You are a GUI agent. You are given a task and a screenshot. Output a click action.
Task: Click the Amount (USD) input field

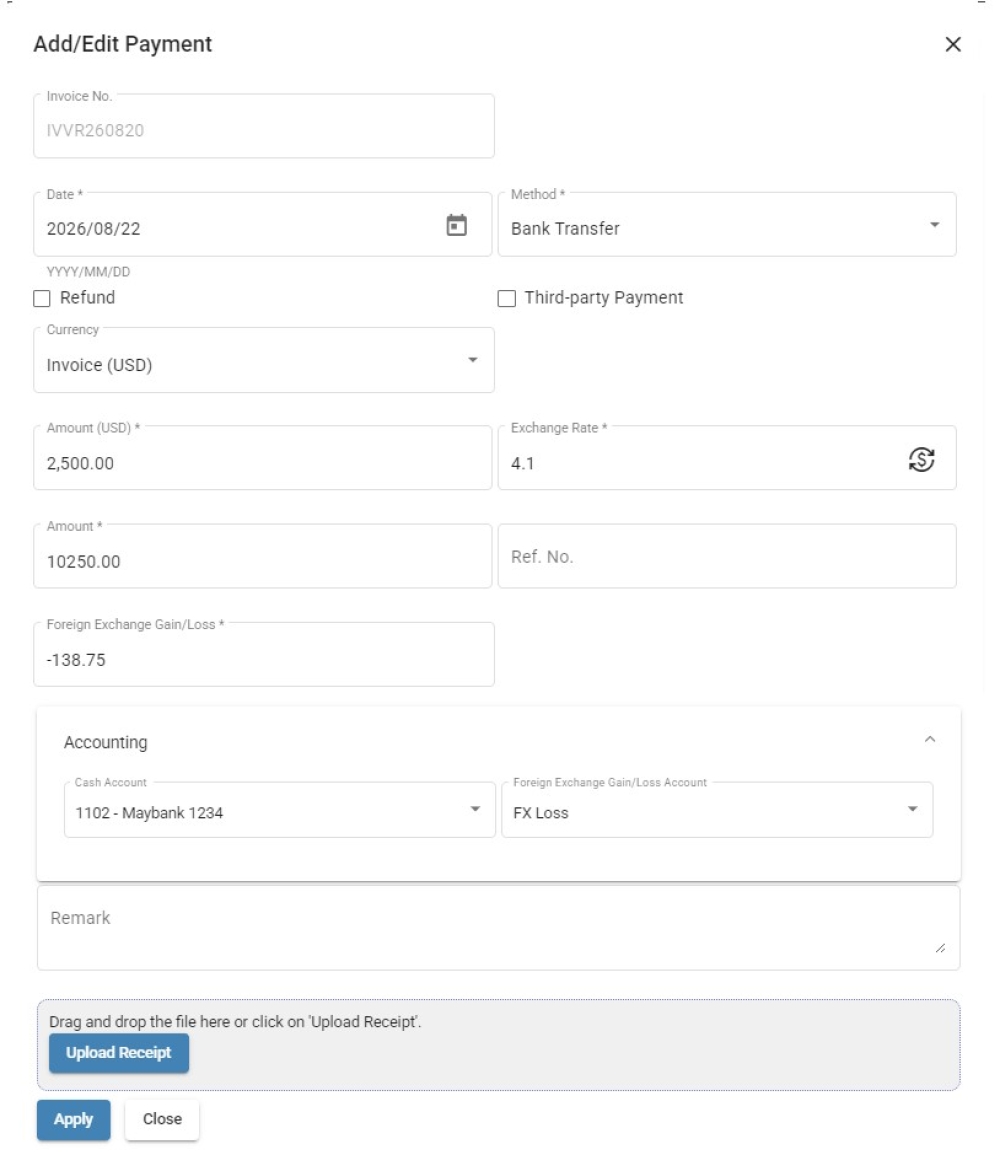tap(262, 459)
